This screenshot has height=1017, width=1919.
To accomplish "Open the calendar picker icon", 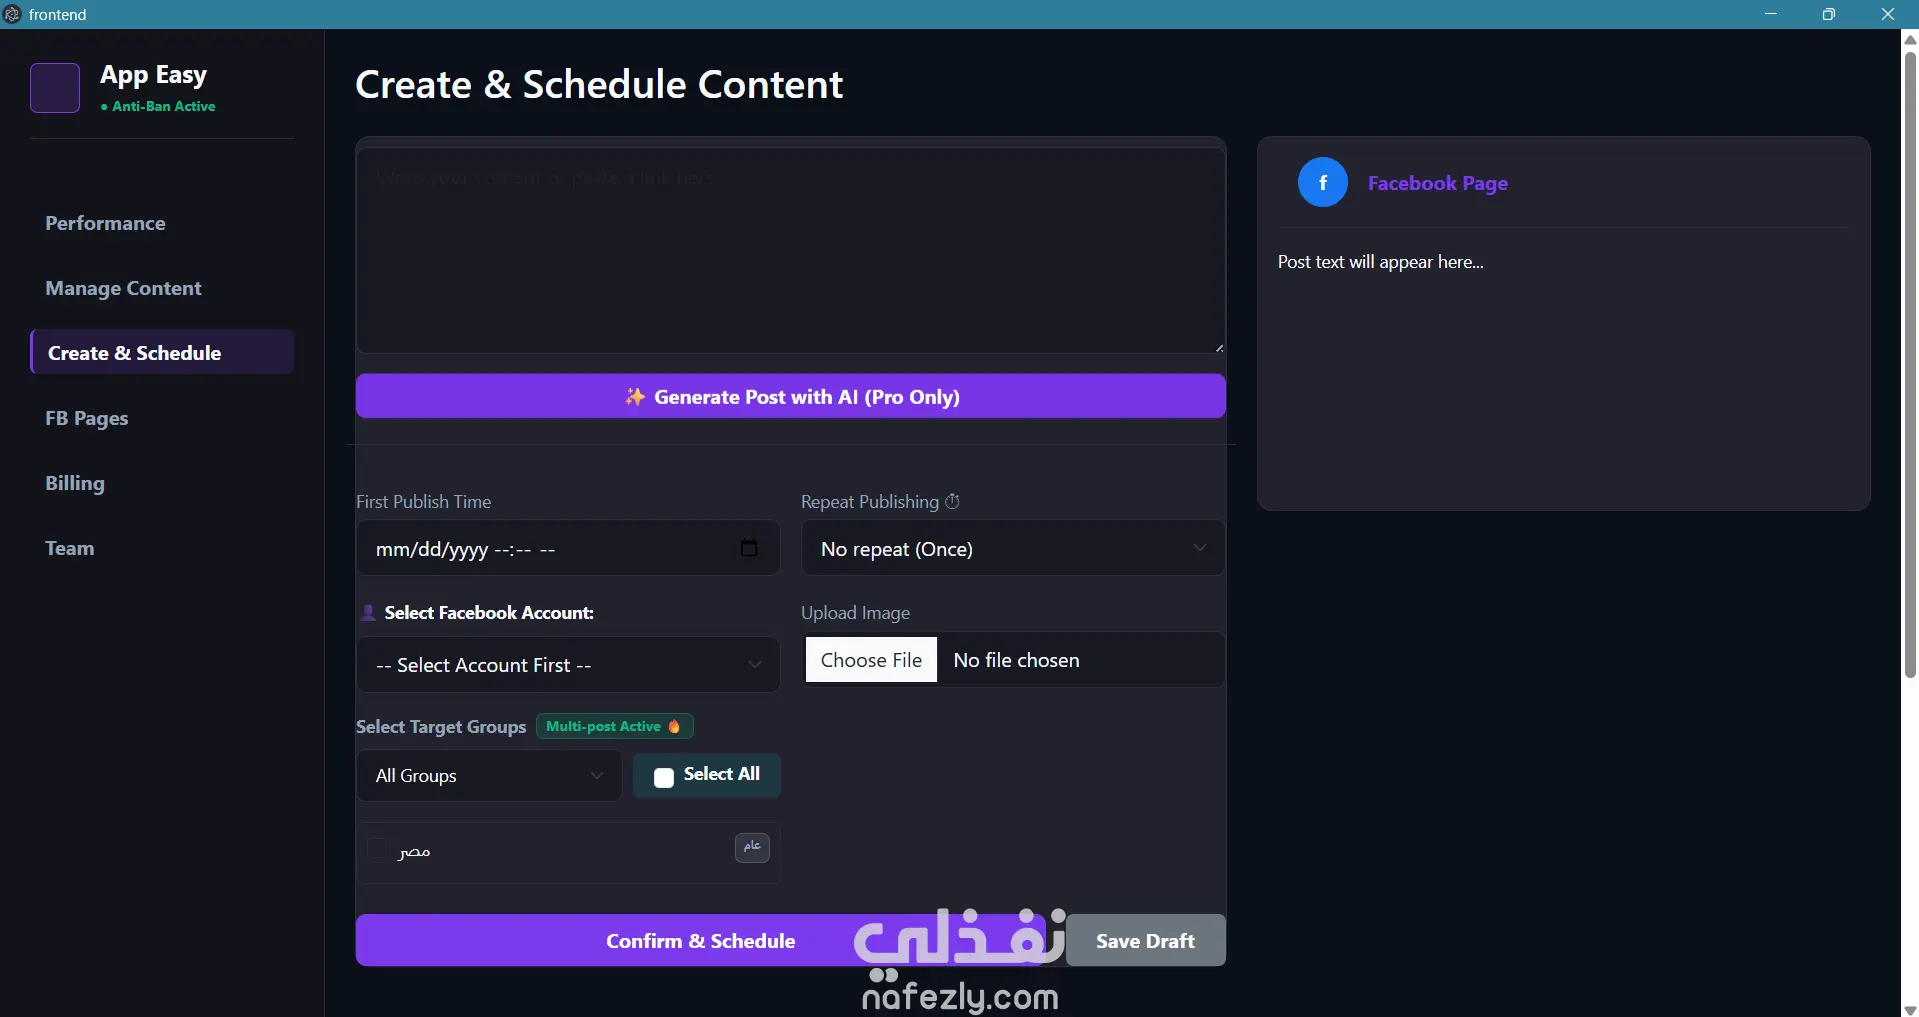I will [749, 548].
